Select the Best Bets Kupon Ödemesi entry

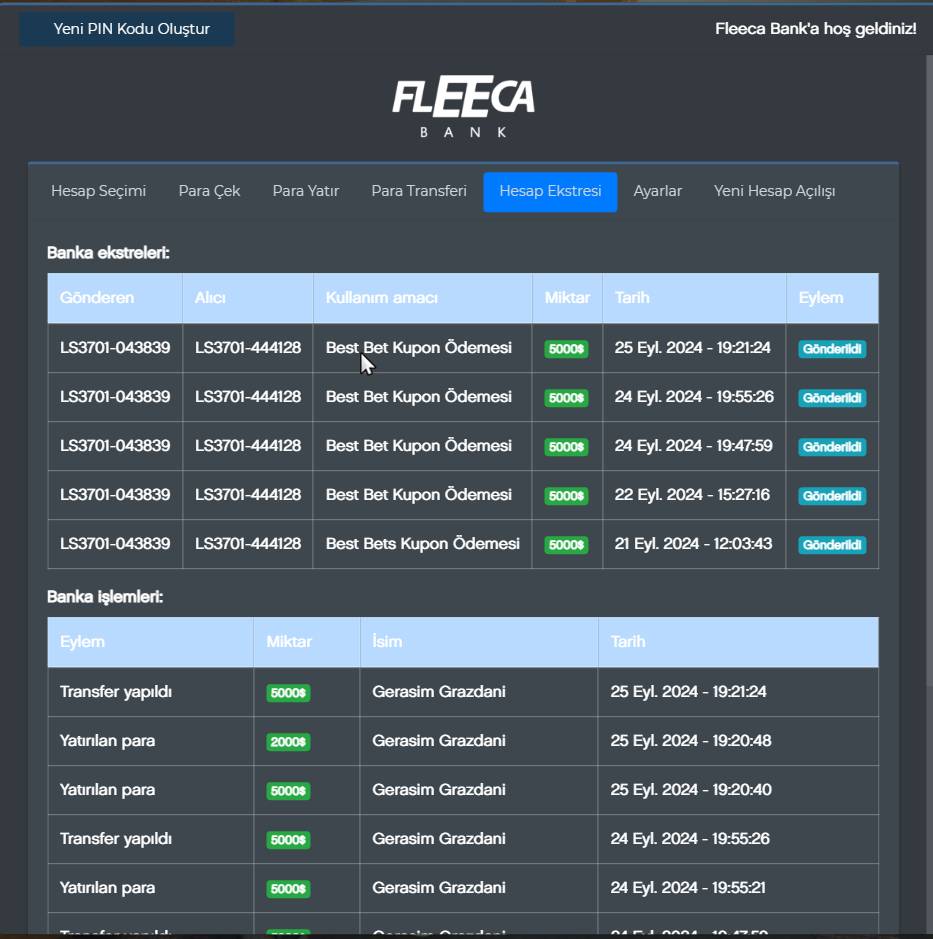coord(422,544)
